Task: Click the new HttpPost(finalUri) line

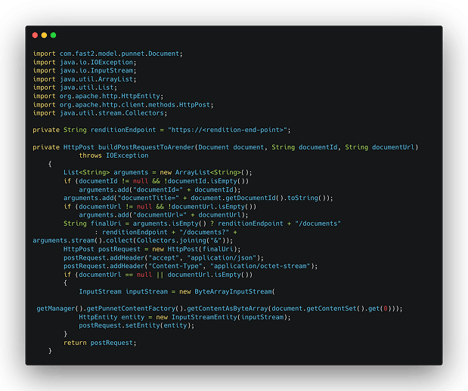Action: tap(152, 249)
